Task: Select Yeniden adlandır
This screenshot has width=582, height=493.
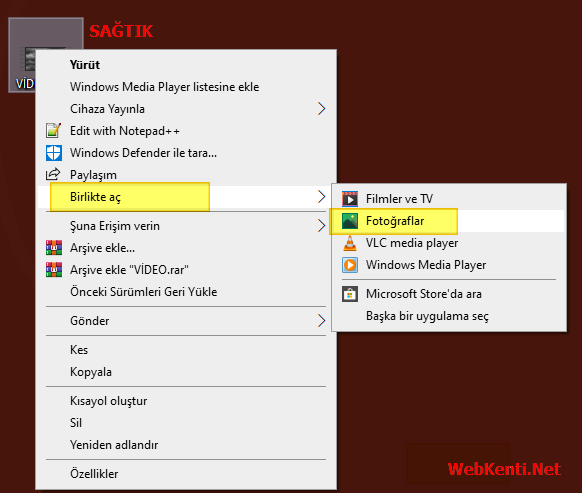Action: tap(186, 445)
